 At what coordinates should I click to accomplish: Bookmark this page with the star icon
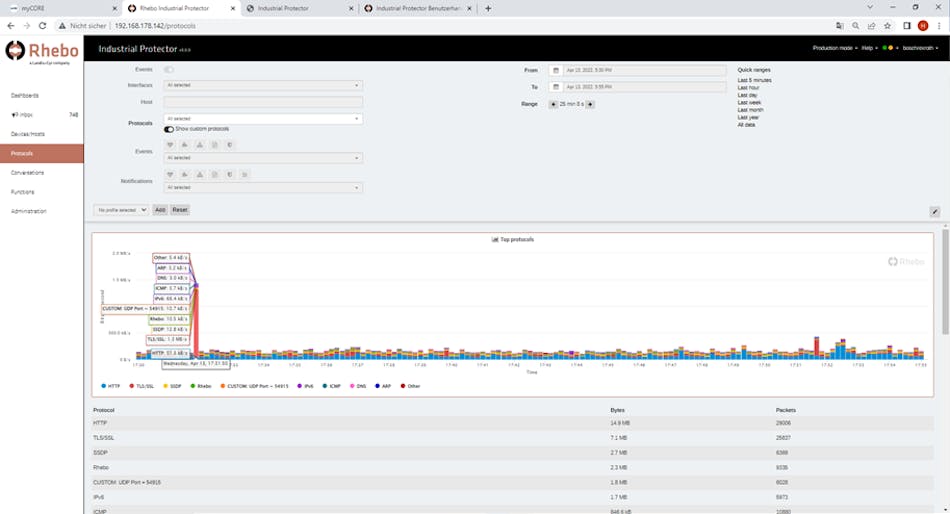point(888,25)
